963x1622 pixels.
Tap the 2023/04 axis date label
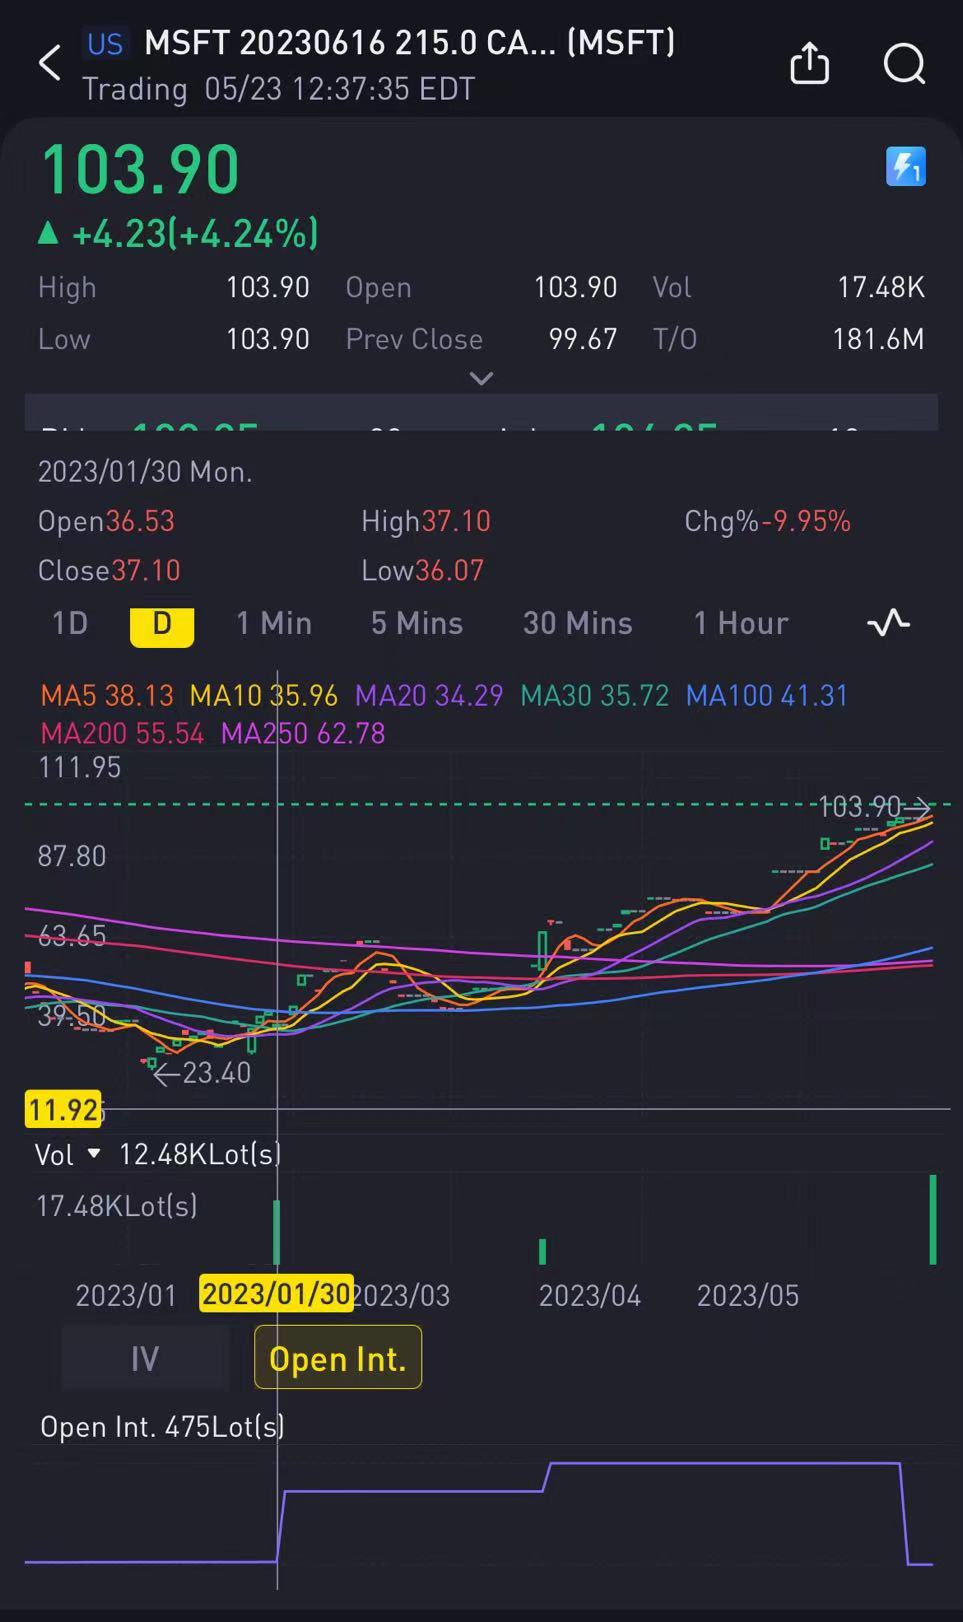pyautogui.click(x=590, y=1295)
